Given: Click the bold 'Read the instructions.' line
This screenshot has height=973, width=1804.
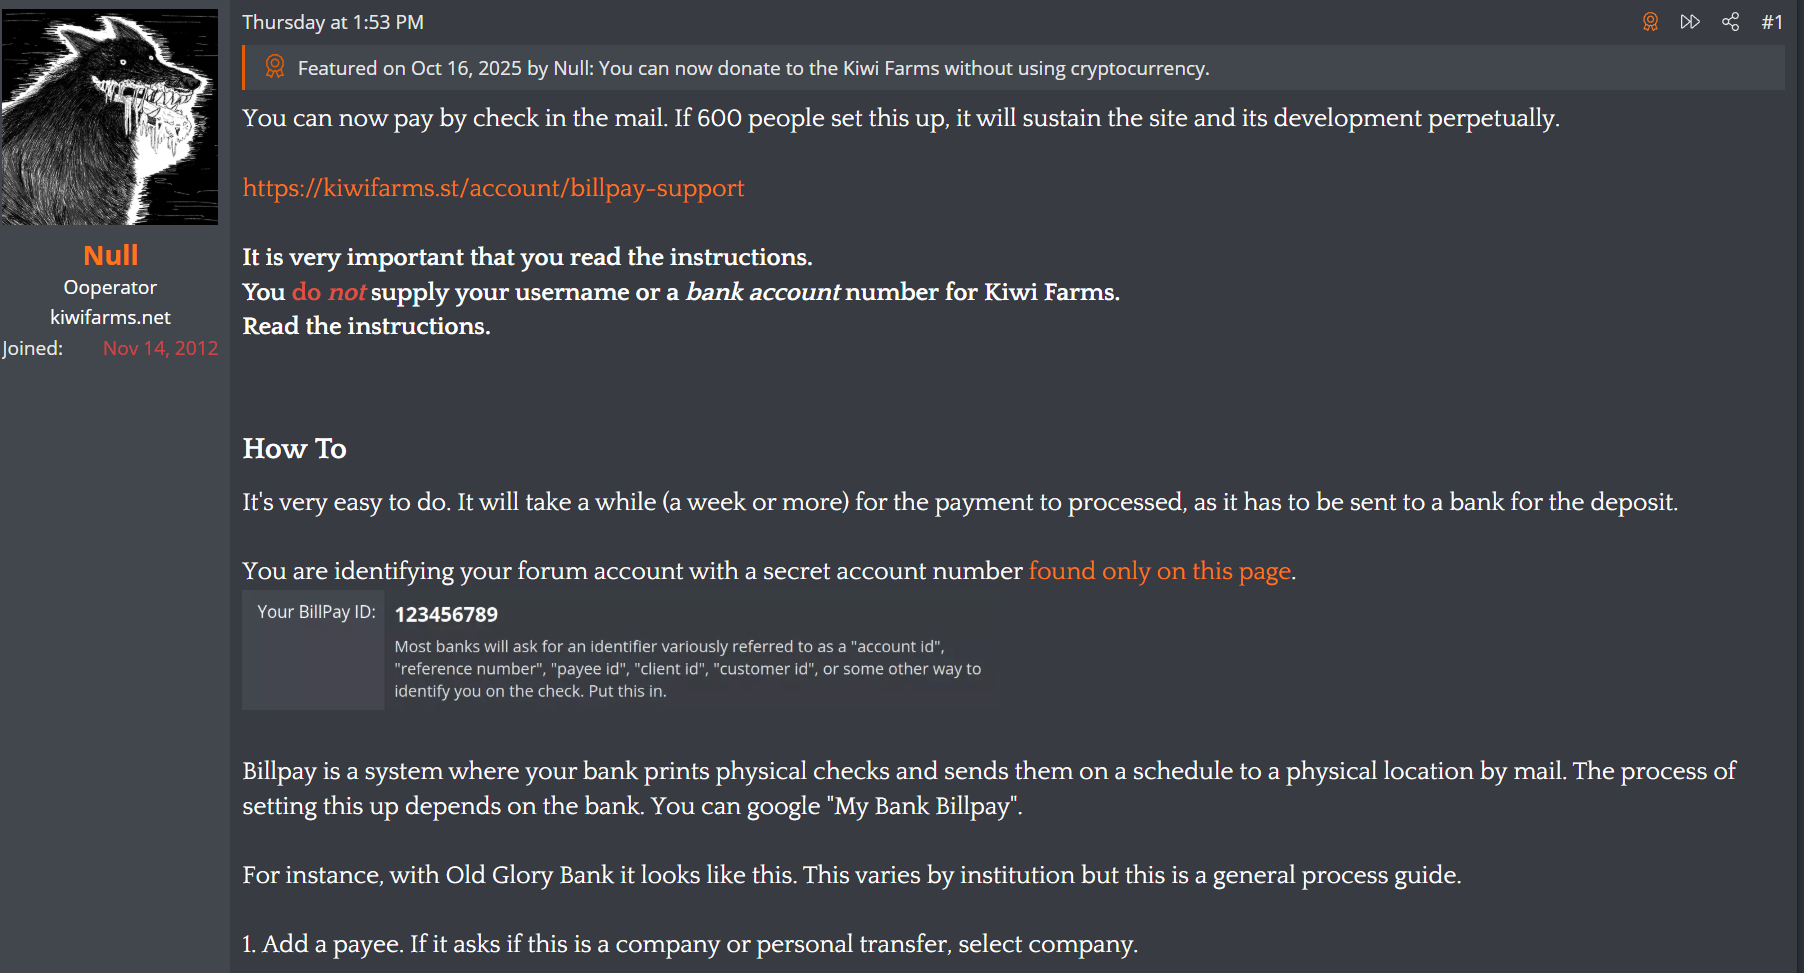Looking at the screenshot, I should [366, 326].
